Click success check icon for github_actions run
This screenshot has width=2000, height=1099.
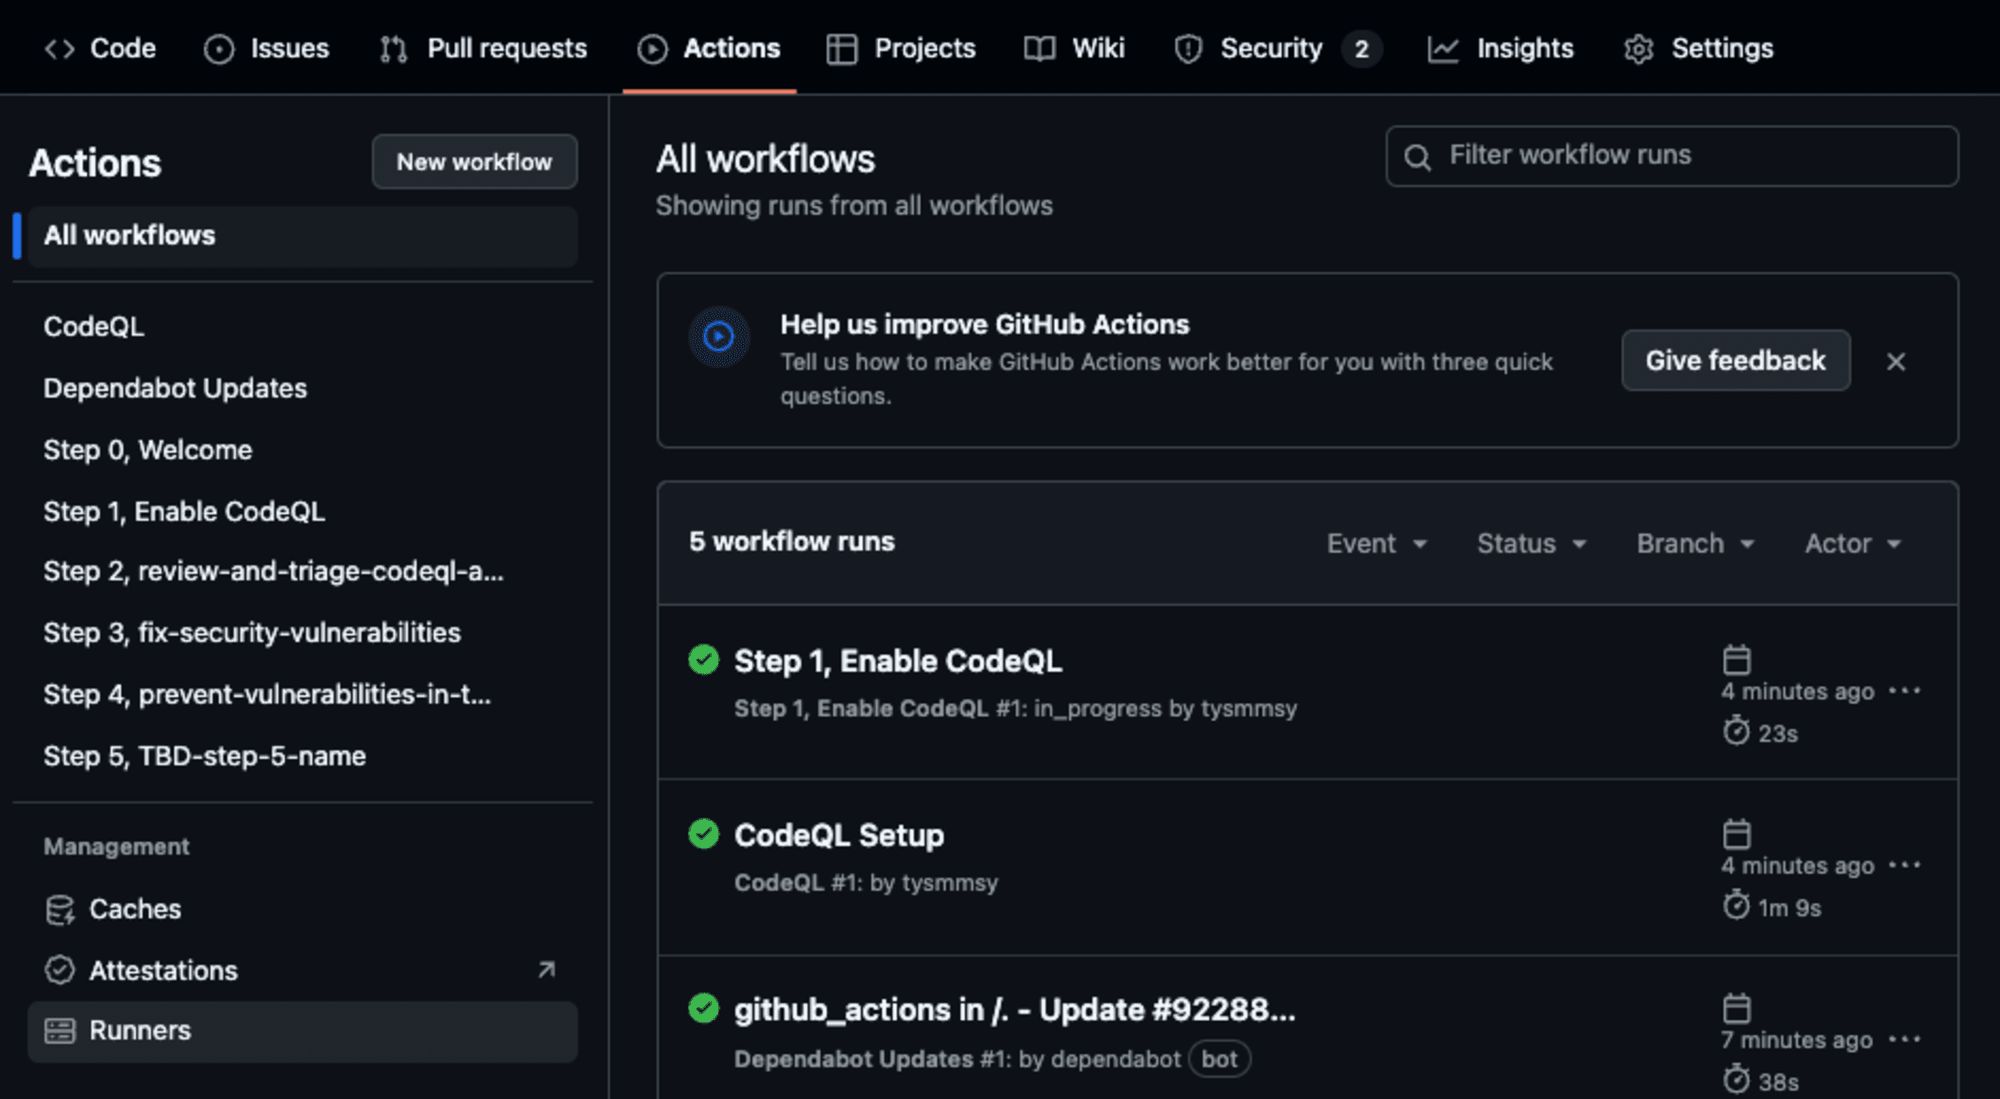click(704, 1008)
